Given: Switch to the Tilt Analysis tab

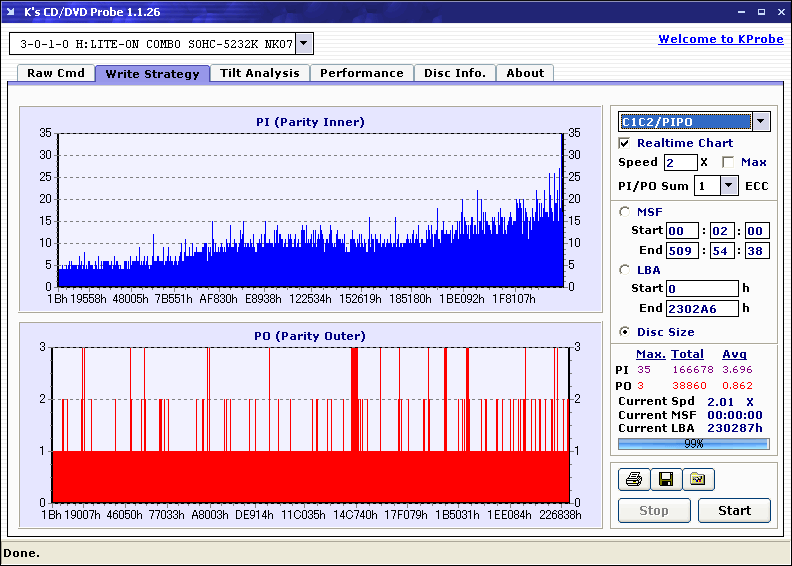Looking at the screenshot, I should click(x=259, y=73).
